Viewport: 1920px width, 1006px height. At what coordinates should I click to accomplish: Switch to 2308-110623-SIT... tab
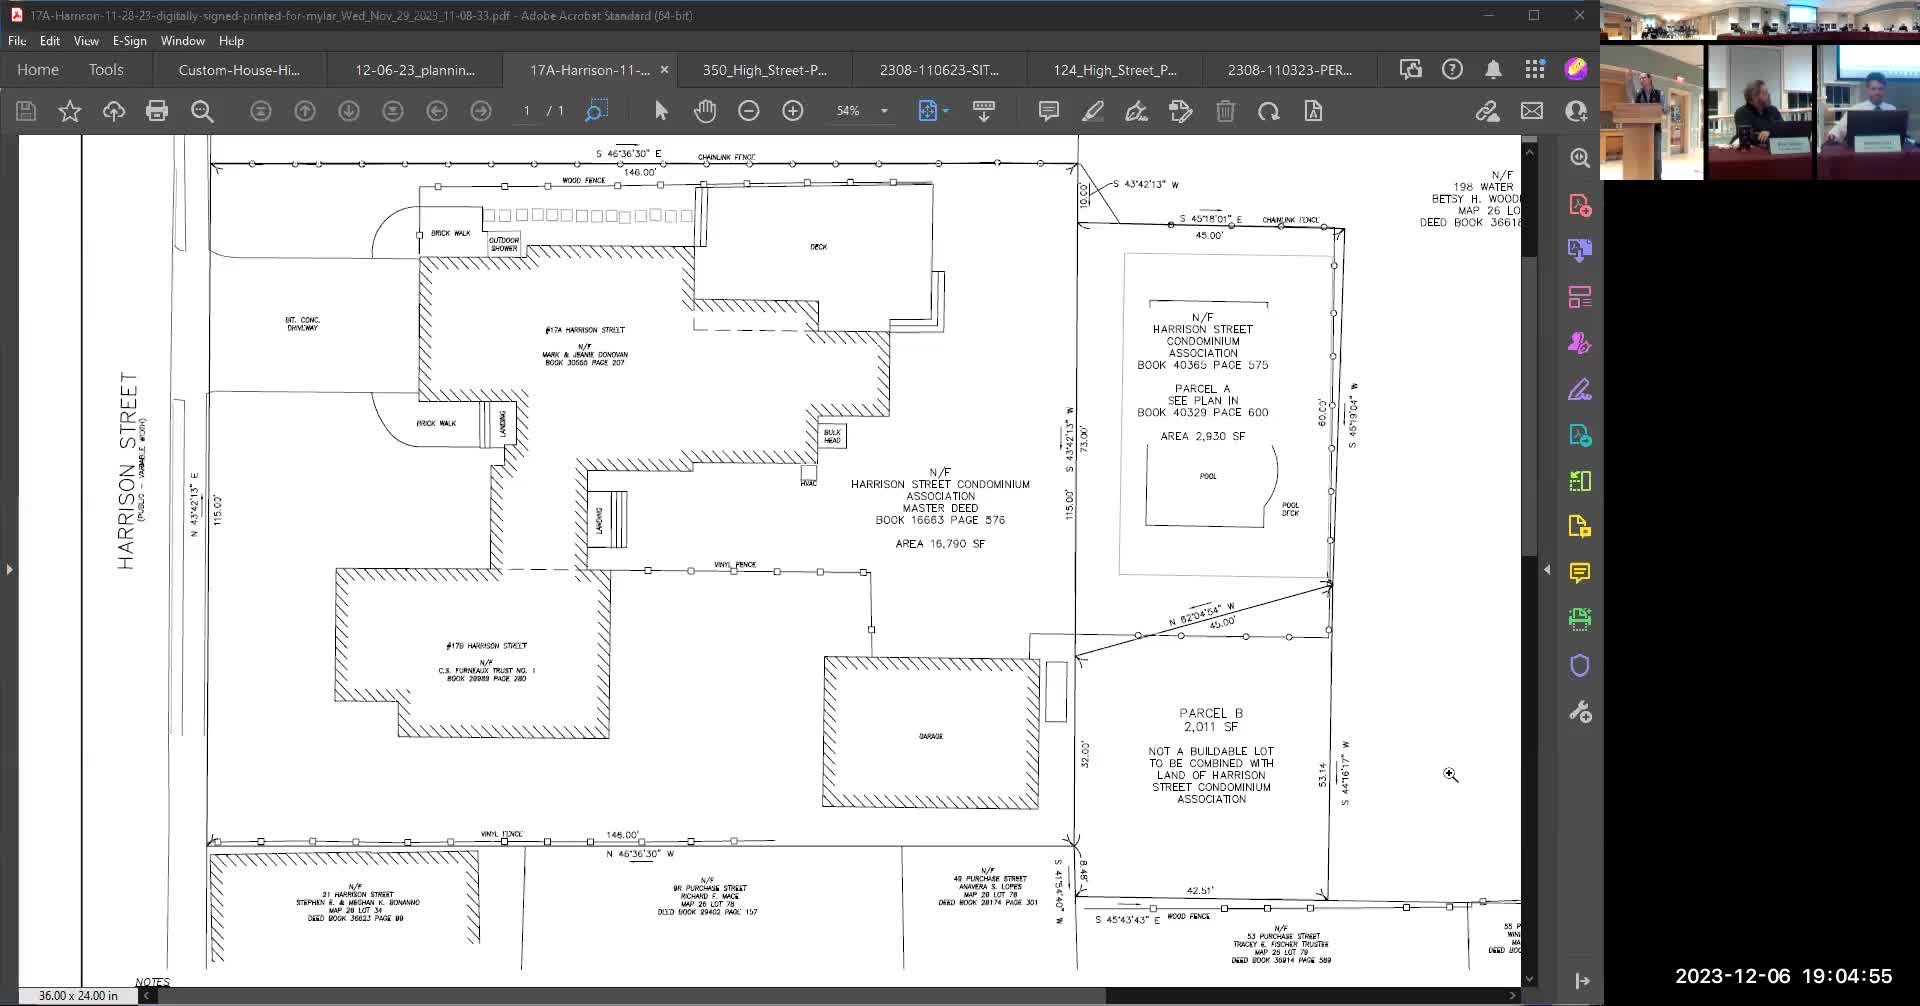[939, 70]
